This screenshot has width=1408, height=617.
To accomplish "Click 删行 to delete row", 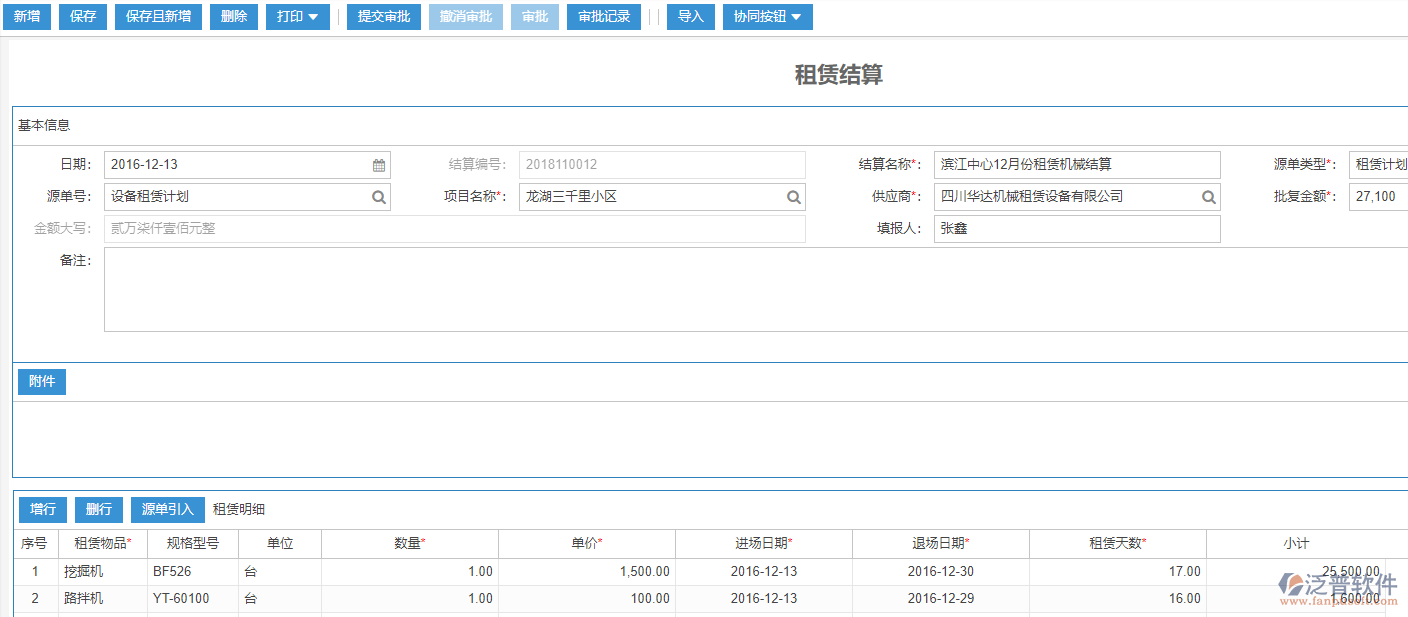I will tap(99, 510).
